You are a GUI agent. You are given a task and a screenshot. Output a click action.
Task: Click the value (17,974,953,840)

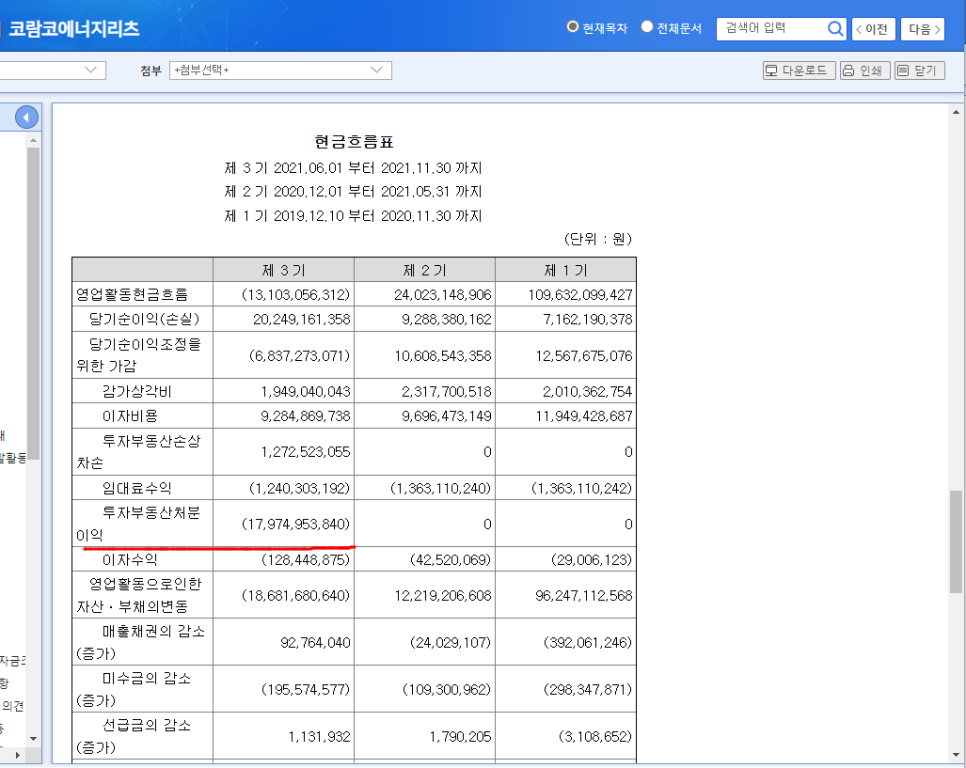[x=296, y=524]
